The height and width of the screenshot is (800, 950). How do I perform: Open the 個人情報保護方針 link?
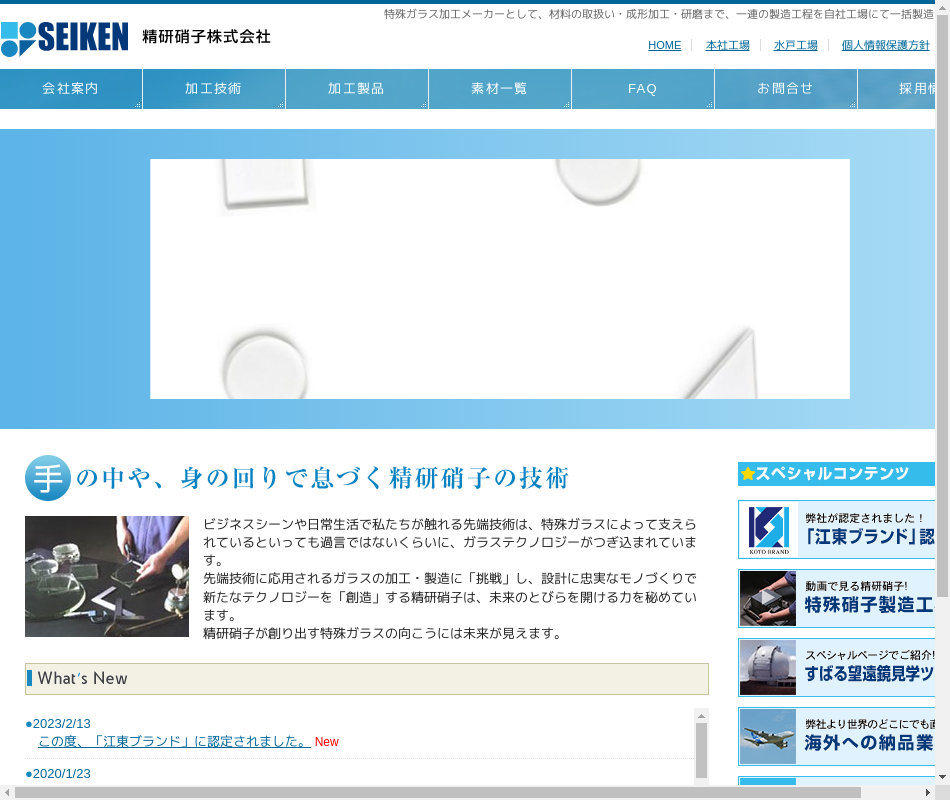point(885,46)
